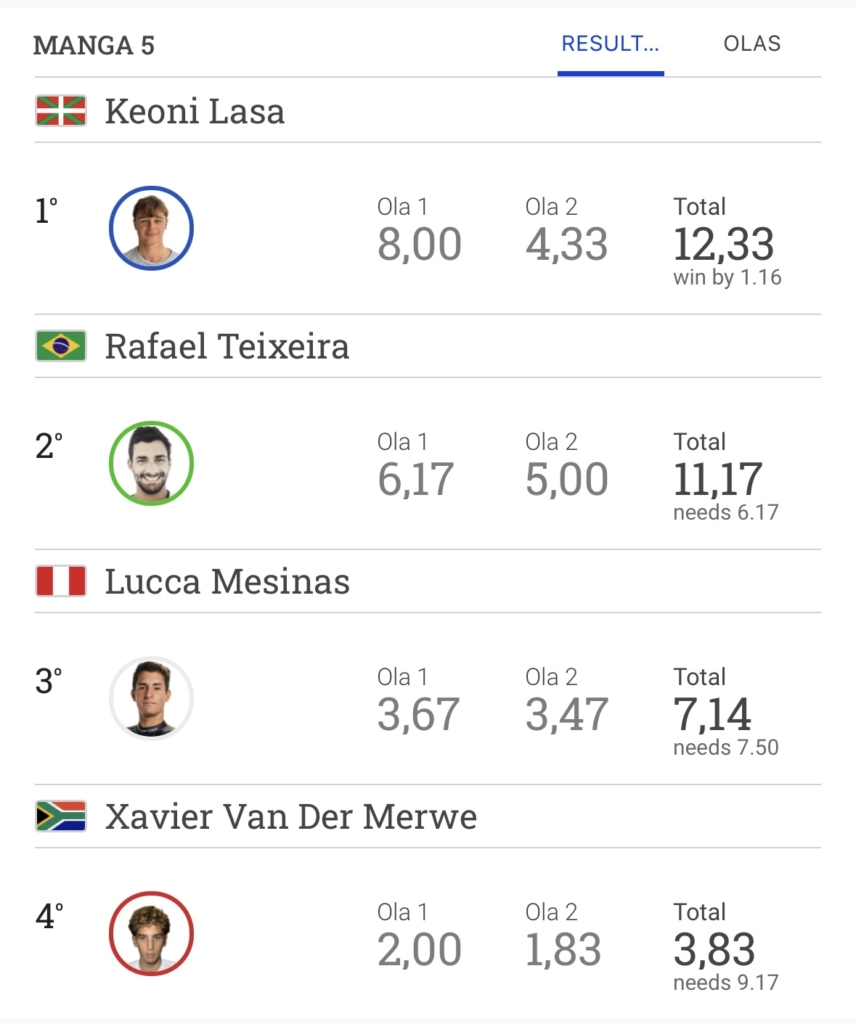Tap the Peru flag icon
The image size is (856, 1024).
tap(61, 581)
